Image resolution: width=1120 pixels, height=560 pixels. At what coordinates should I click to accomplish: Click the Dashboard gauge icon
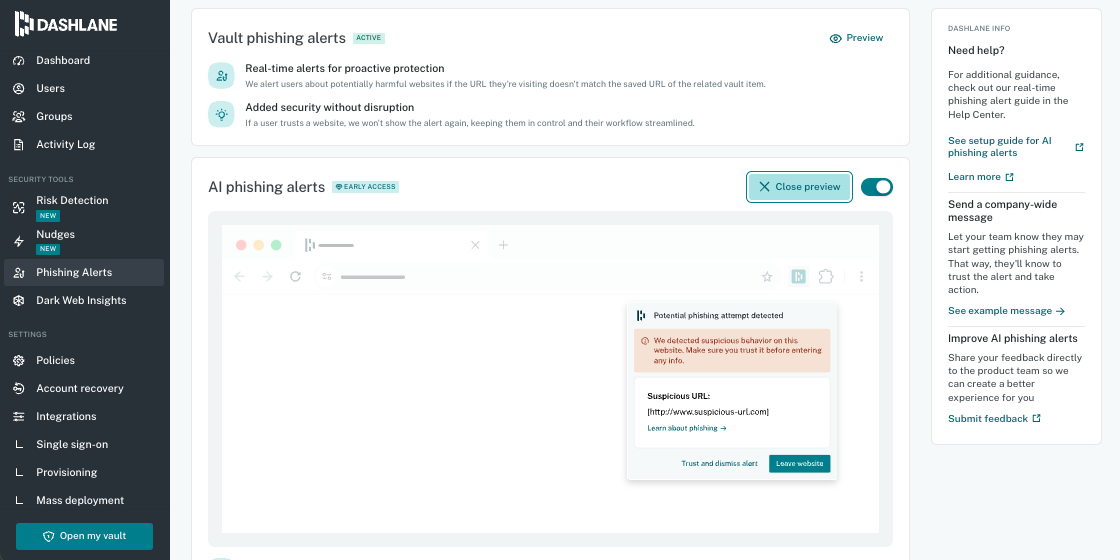click(x=19, y=61)
